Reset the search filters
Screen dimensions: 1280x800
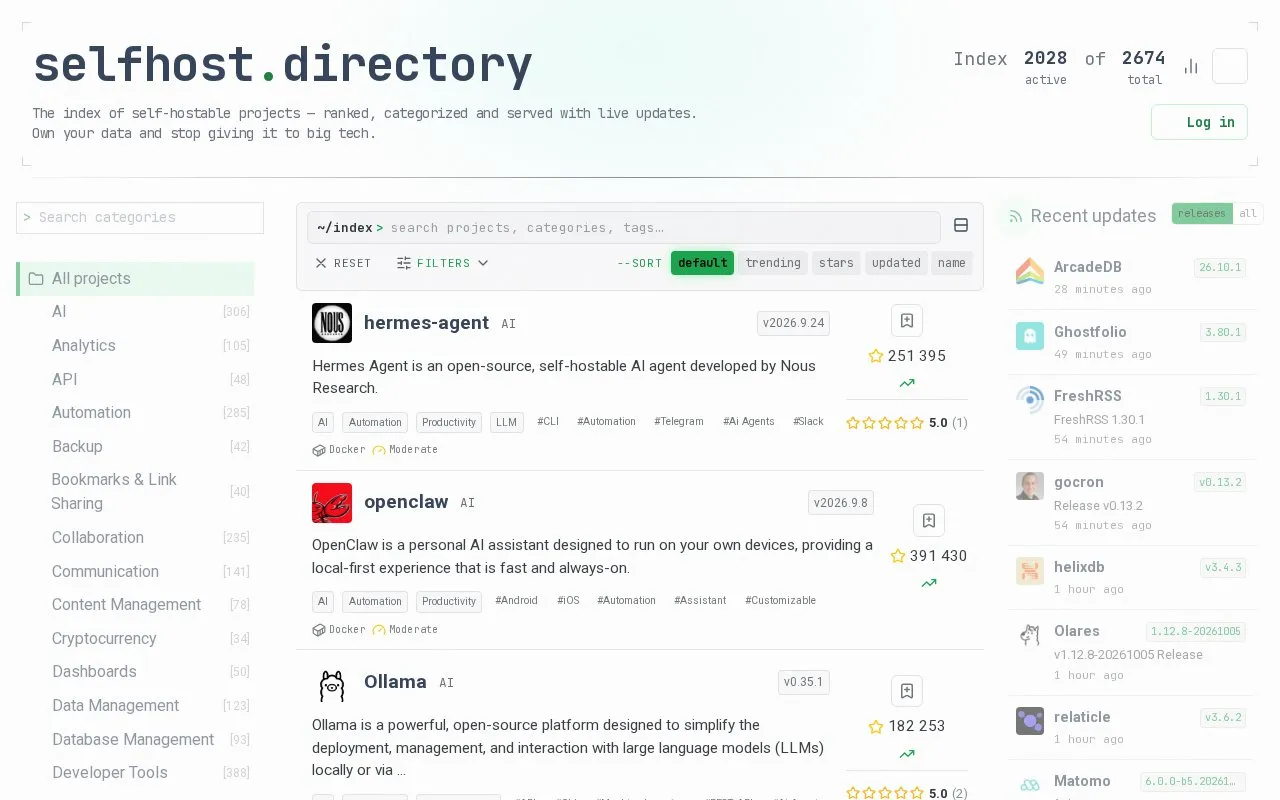343,263
